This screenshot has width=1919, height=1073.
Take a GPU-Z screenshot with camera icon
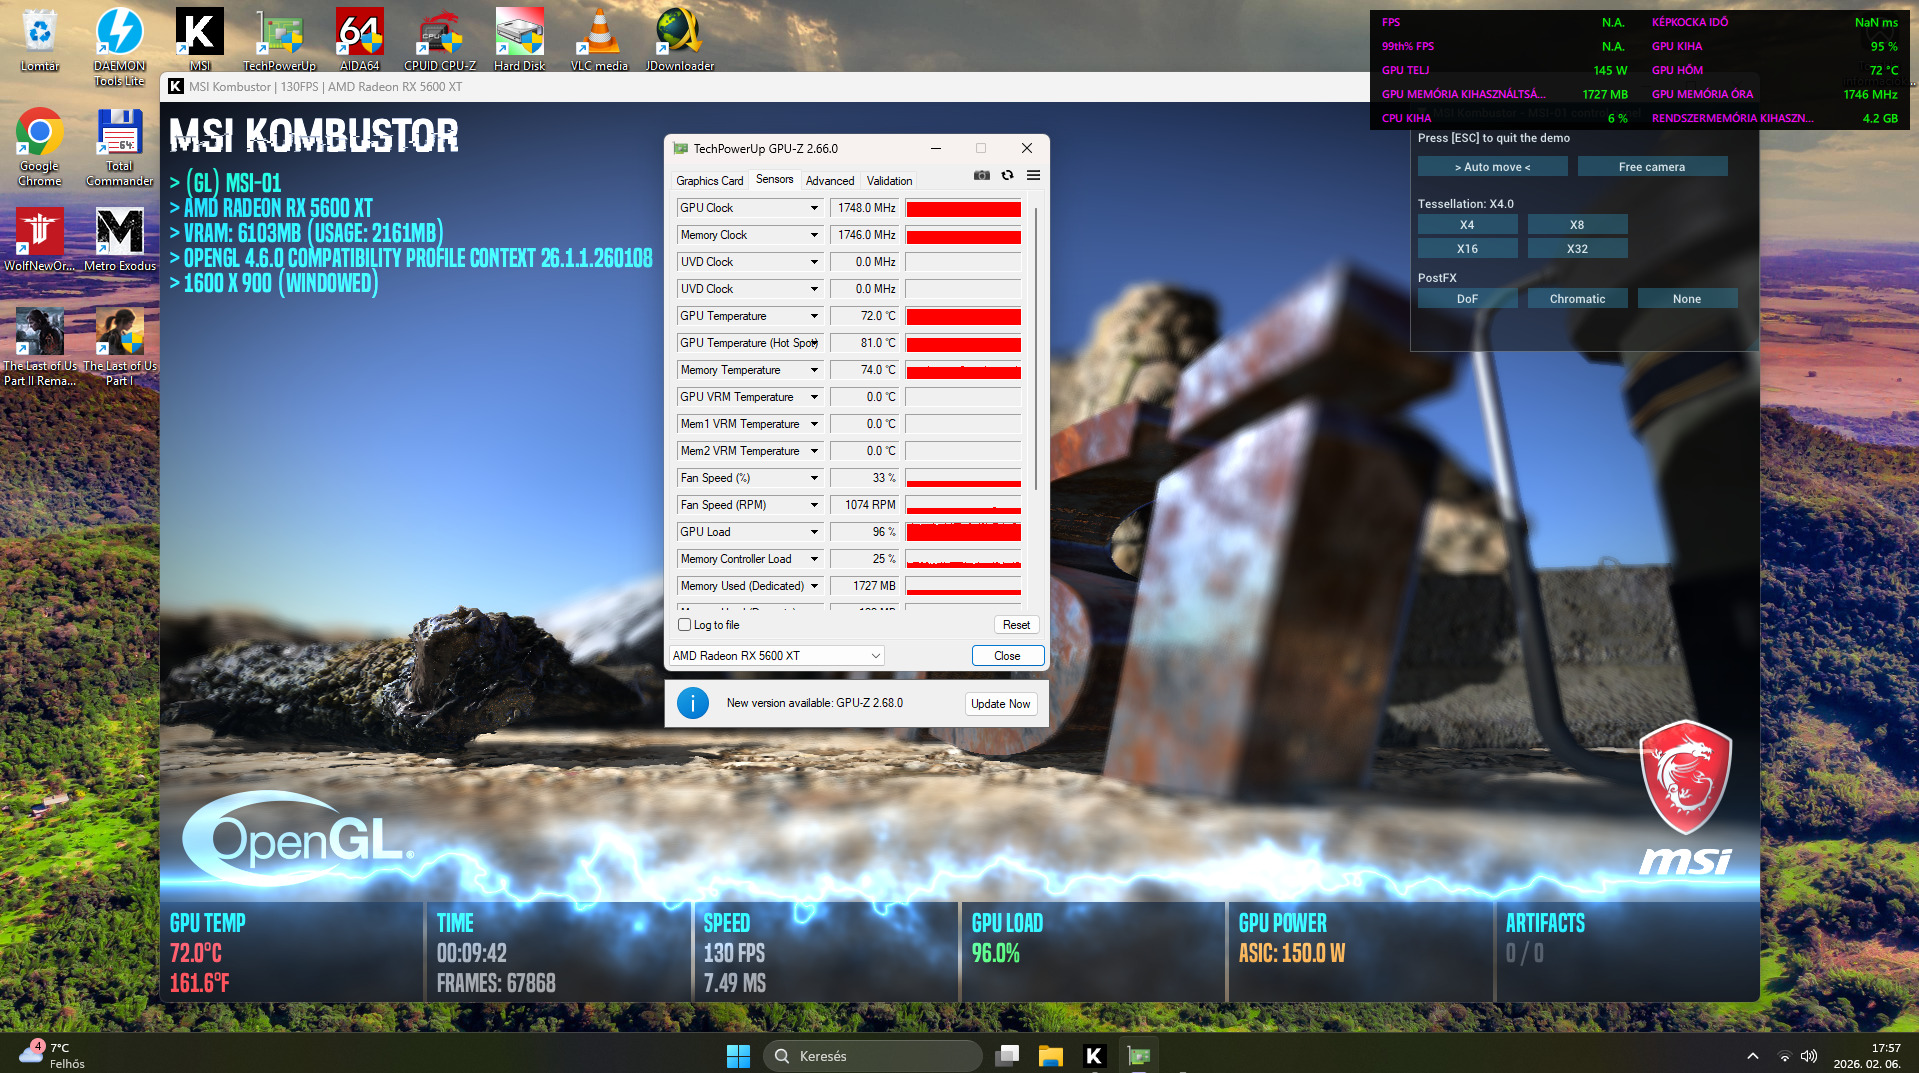click(982, 175)
